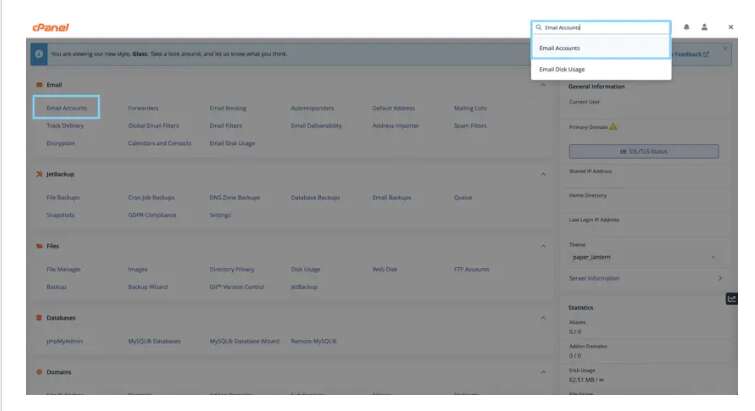Image resolution: width=755 pixels, height=411 pixels.
Task: Collapse the Files section
Action: click(x=543, y=245)
